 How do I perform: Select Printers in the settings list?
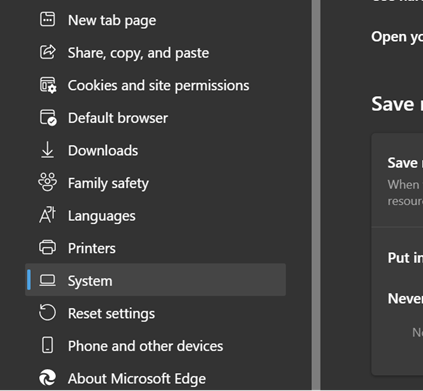click(155, 248)
